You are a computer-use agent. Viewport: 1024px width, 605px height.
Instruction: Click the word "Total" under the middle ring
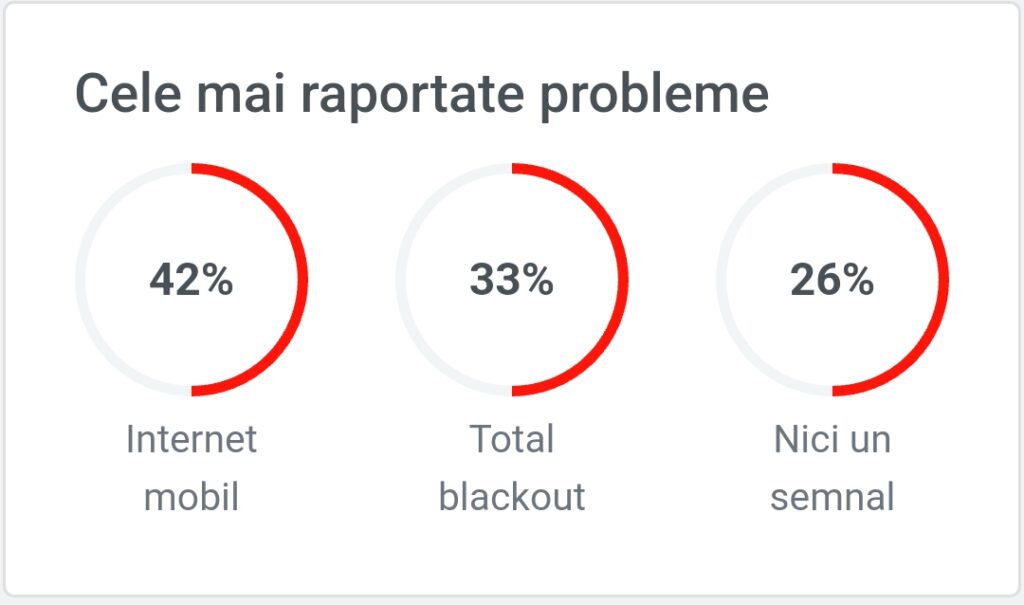(512, 438)
